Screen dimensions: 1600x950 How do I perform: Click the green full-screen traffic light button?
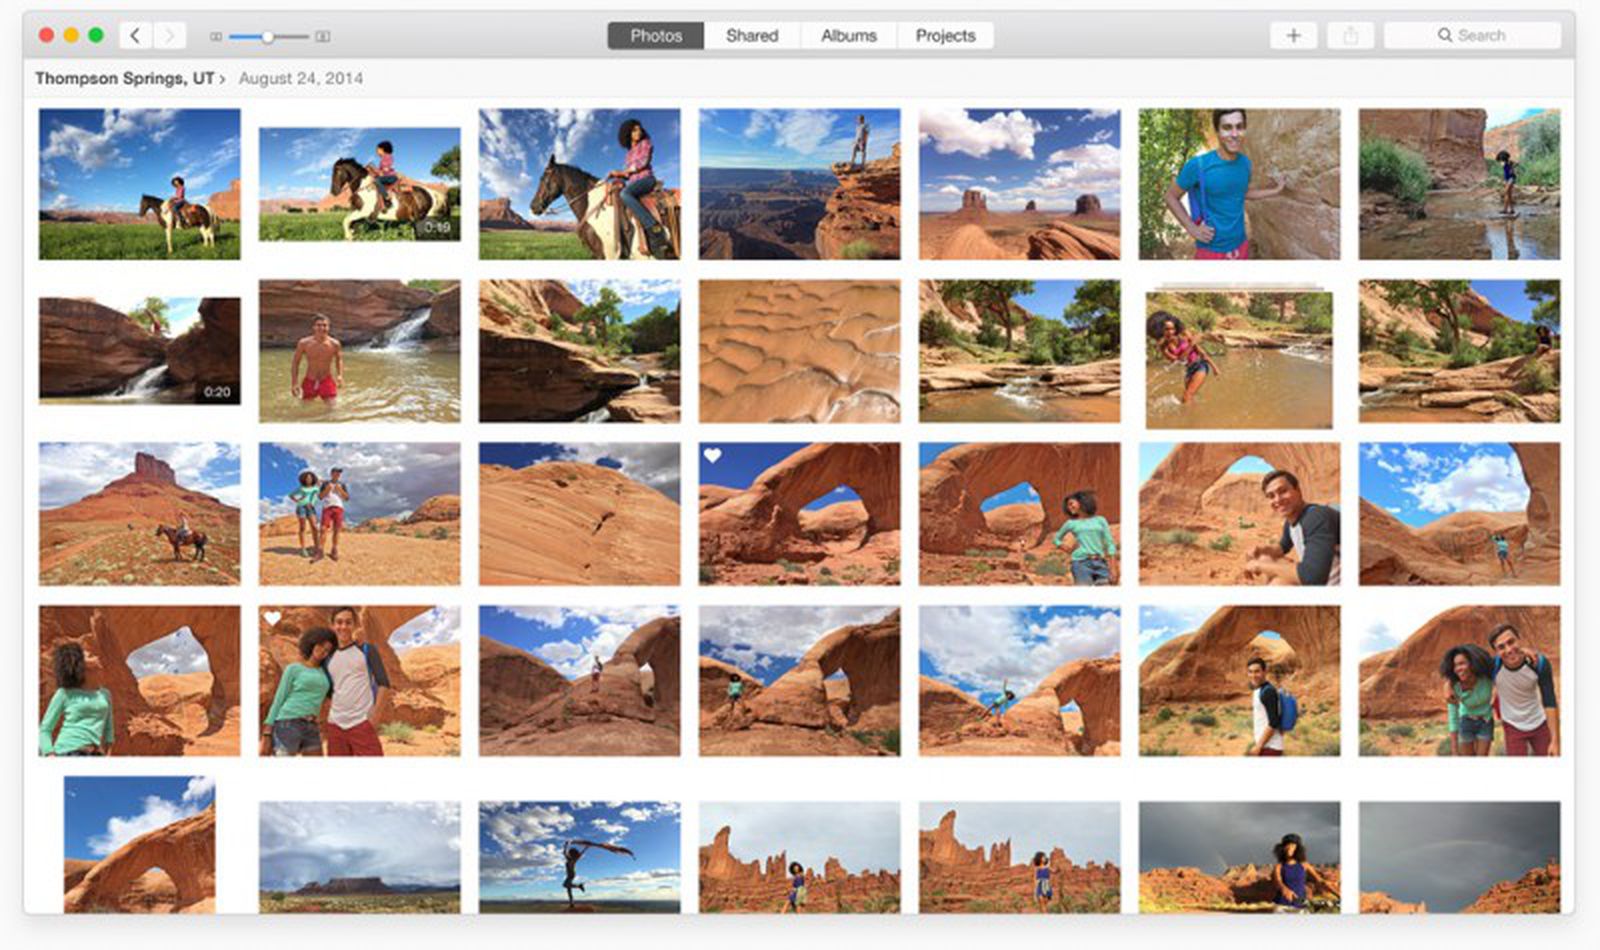coord(96,33)
